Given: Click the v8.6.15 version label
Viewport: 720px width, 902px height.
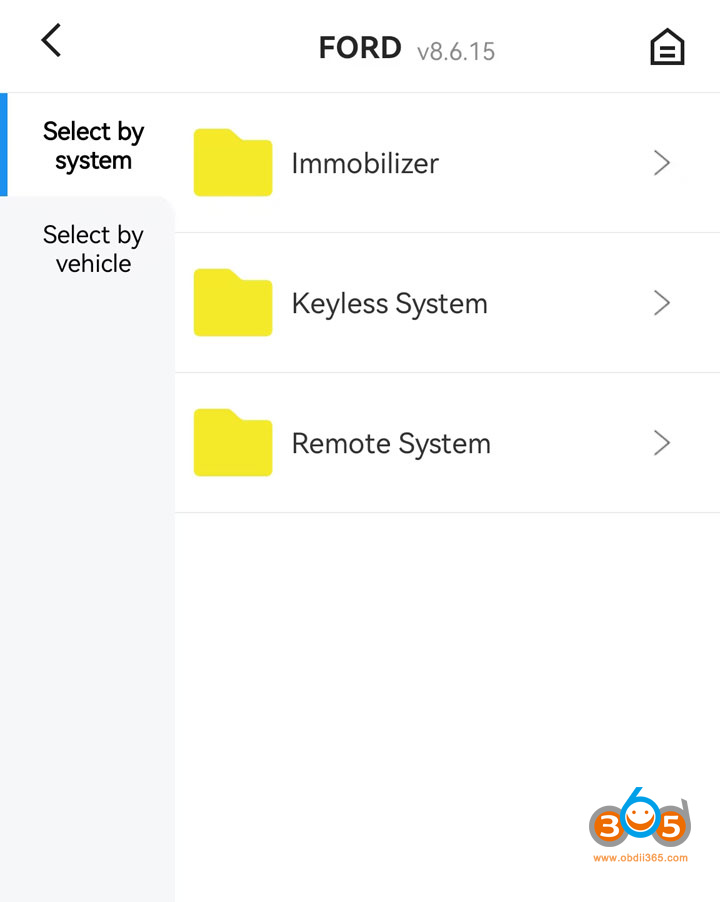Looking at the screenshot, I should point(456,51).
